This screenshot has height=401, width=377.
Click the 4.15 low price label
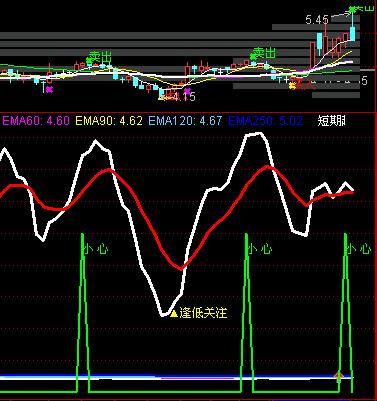[x=184, y=97]
